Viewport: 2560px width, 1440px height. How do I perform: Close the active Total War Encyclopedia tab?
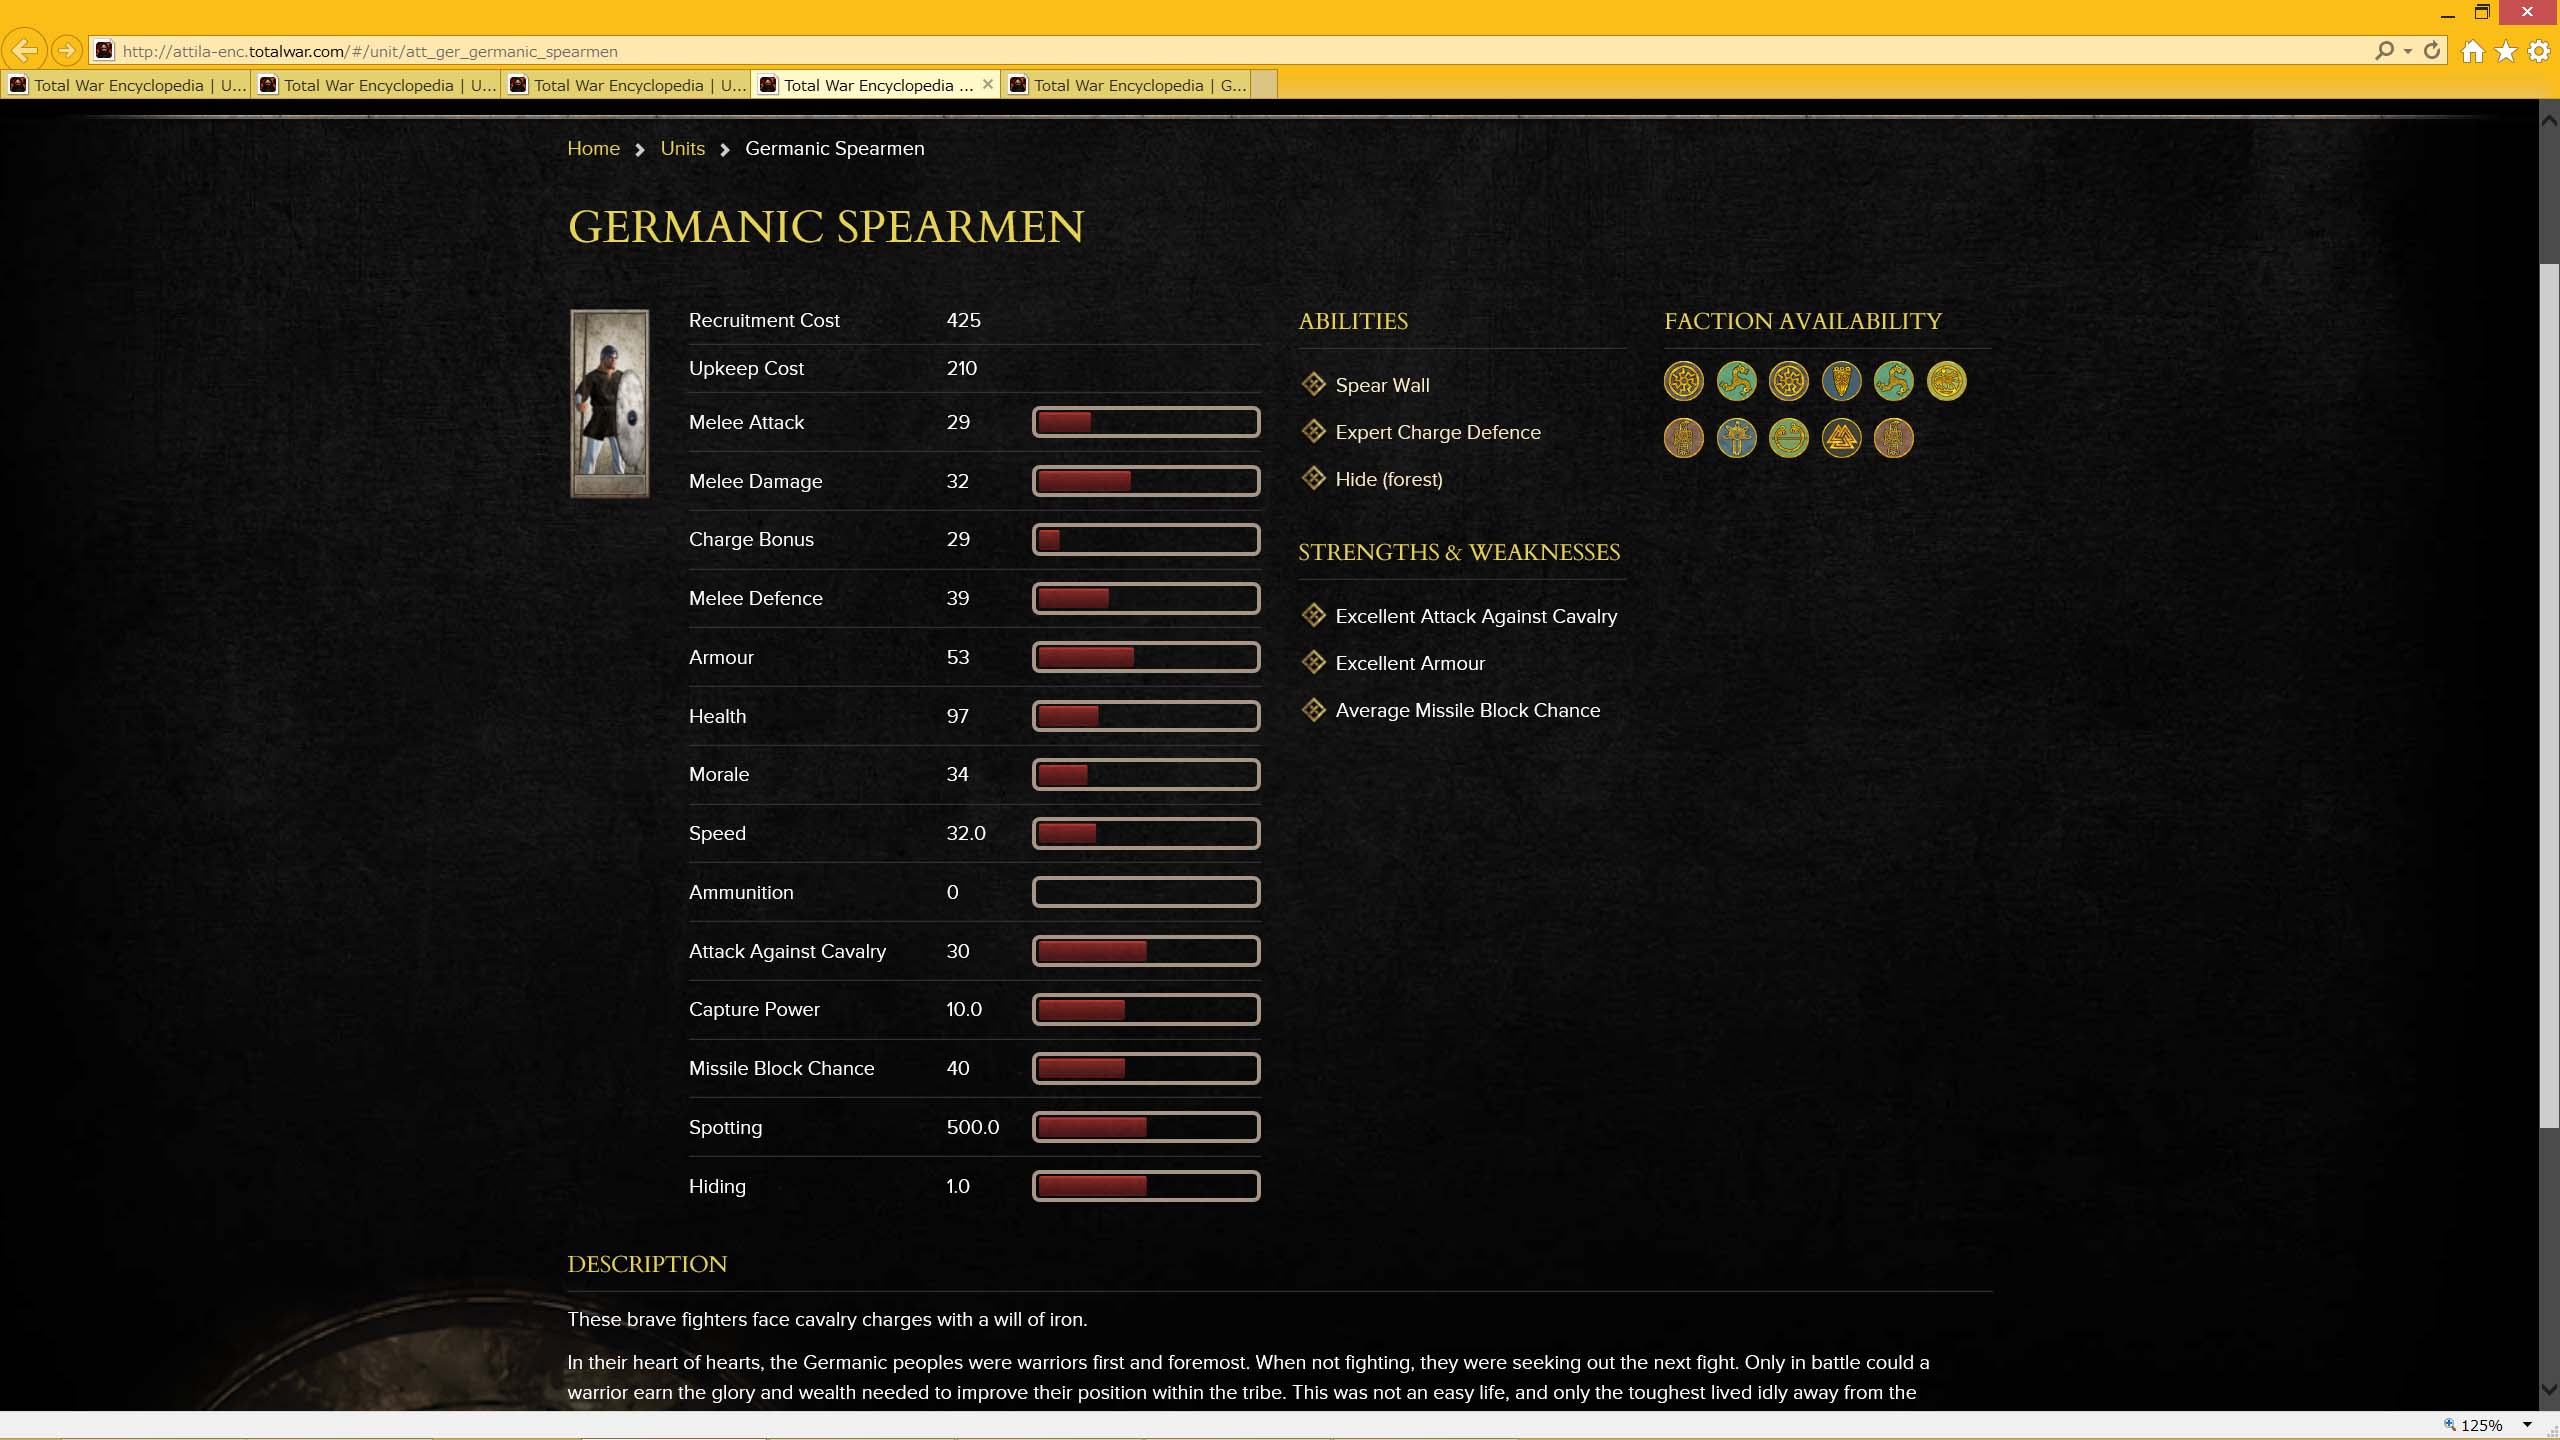pos(988,84)
